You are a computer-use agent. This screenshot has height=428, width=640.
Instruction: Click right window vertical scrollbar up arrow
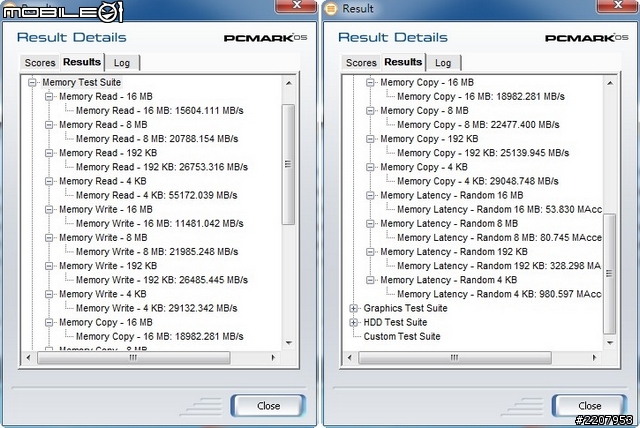610,83
